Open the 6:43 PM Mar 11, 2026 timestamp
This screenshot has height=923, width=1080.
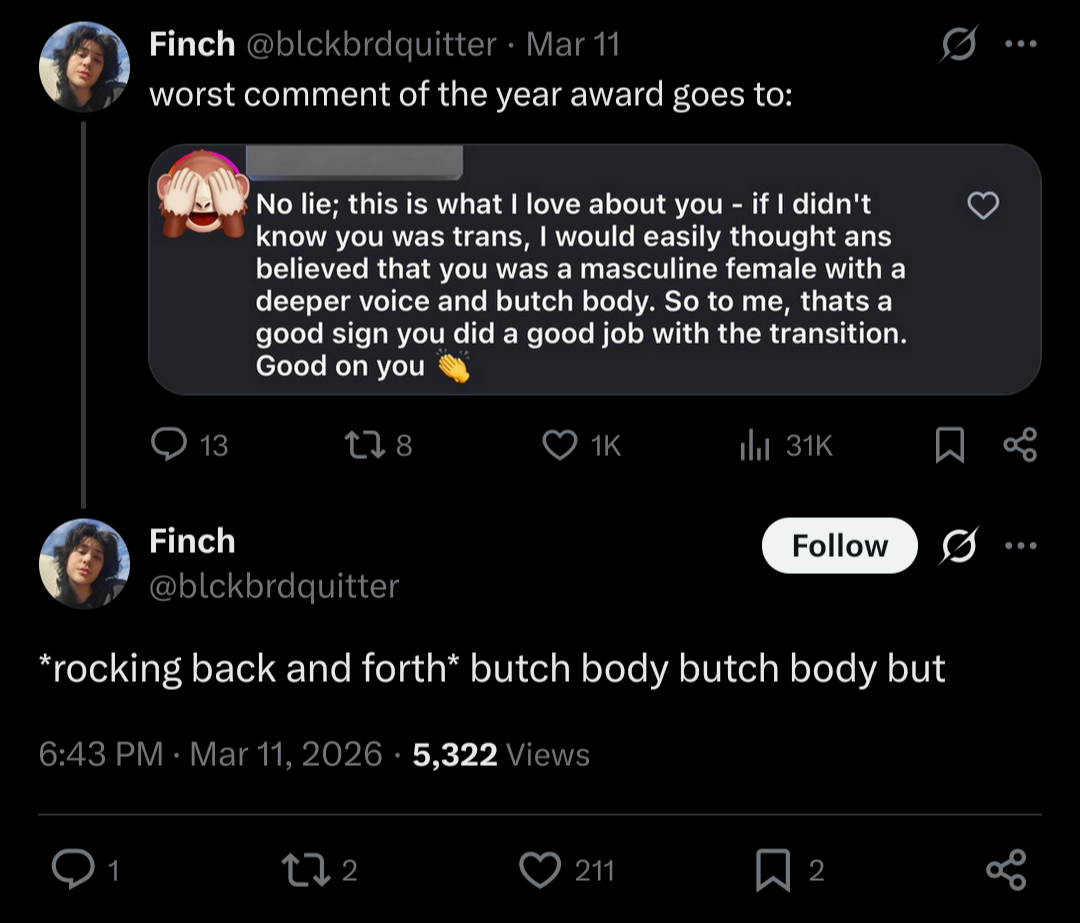click(x=210, y=754)
